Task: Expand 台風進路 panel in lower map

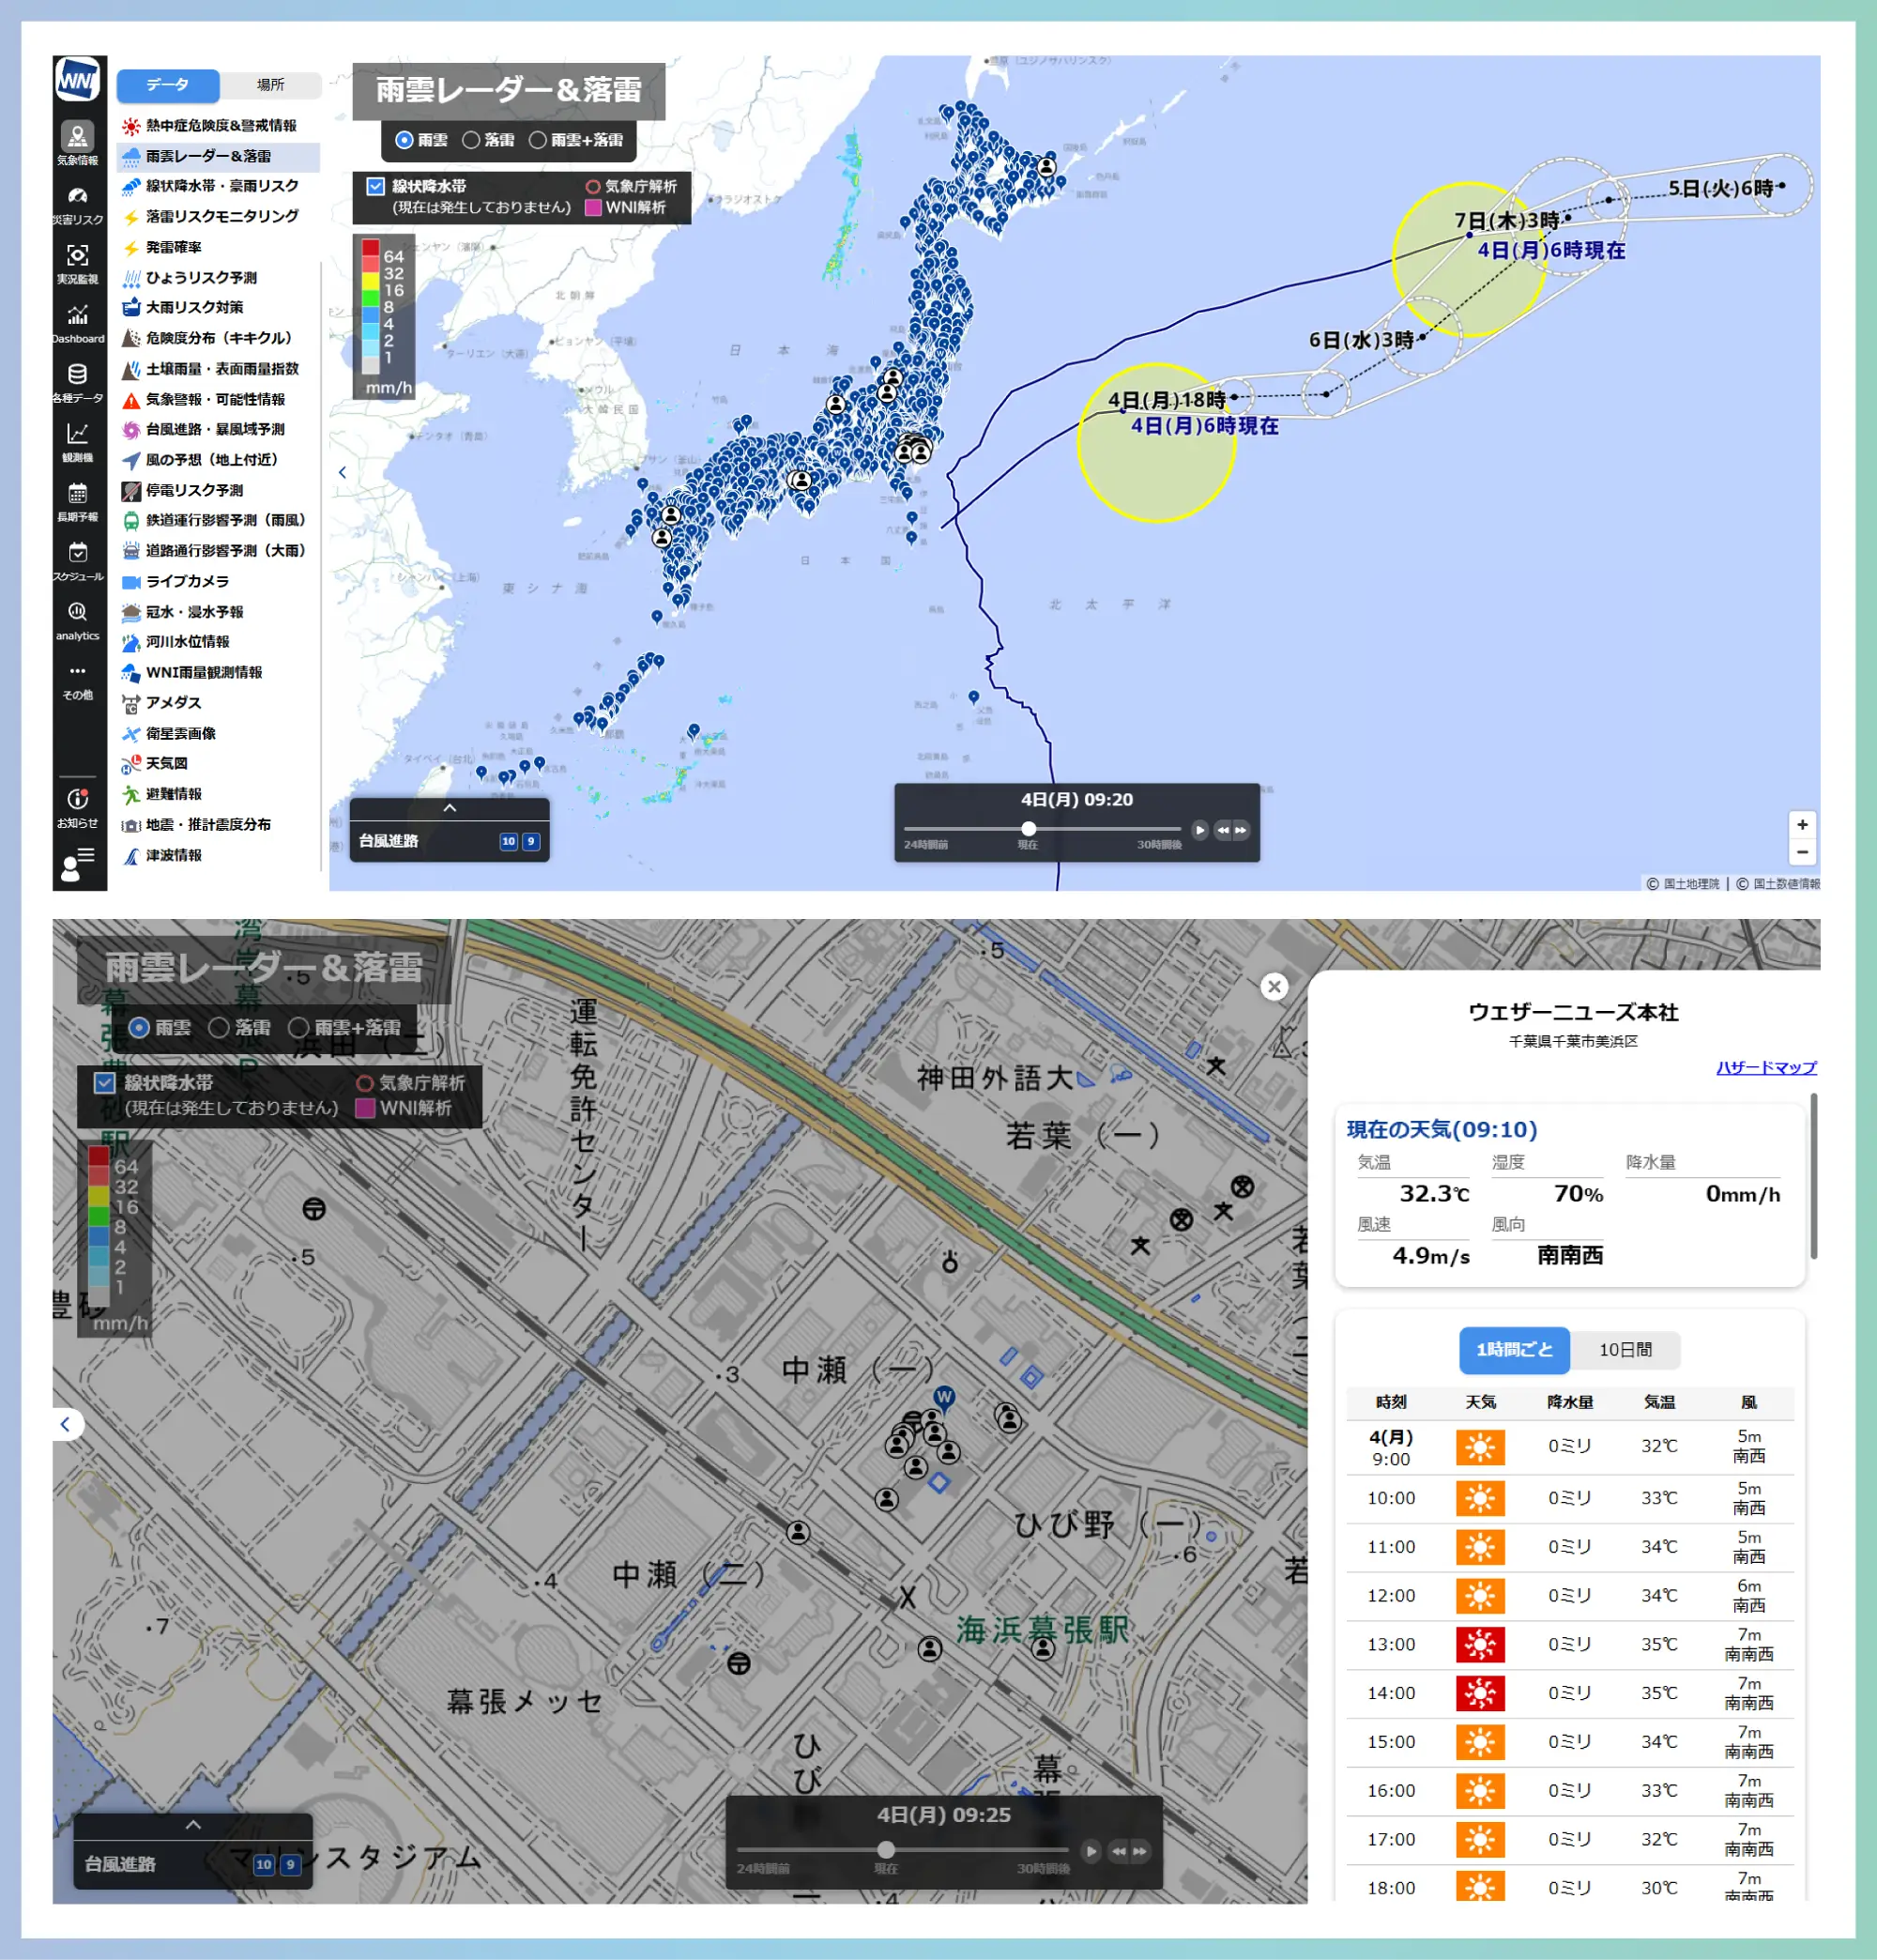Action: coord(193,1824)
